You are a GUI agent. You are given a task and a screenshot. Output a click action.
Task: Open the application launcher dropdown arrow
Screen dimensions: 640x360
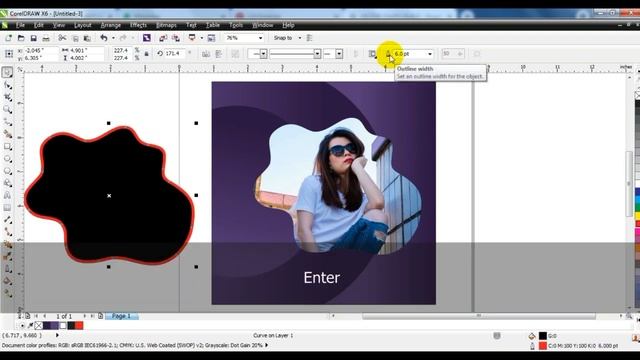click(x=201, y=38)
